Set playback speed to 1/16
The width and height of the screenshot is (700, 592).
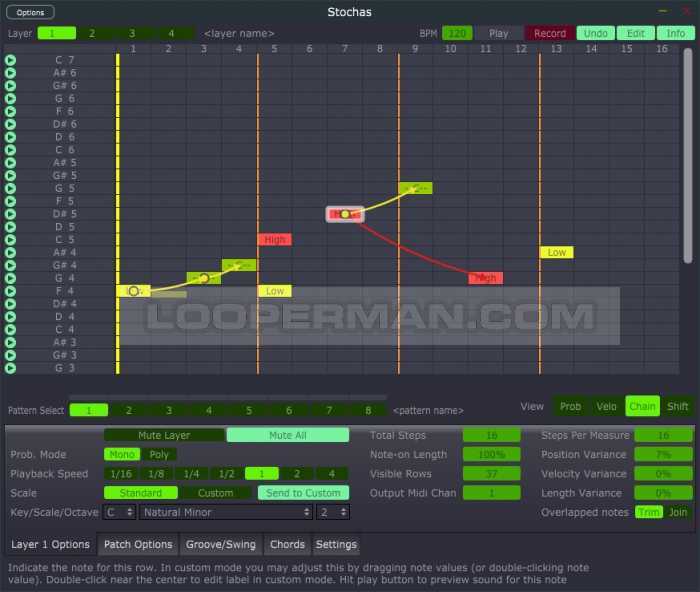pyautogui.click(x=121, y=474)
